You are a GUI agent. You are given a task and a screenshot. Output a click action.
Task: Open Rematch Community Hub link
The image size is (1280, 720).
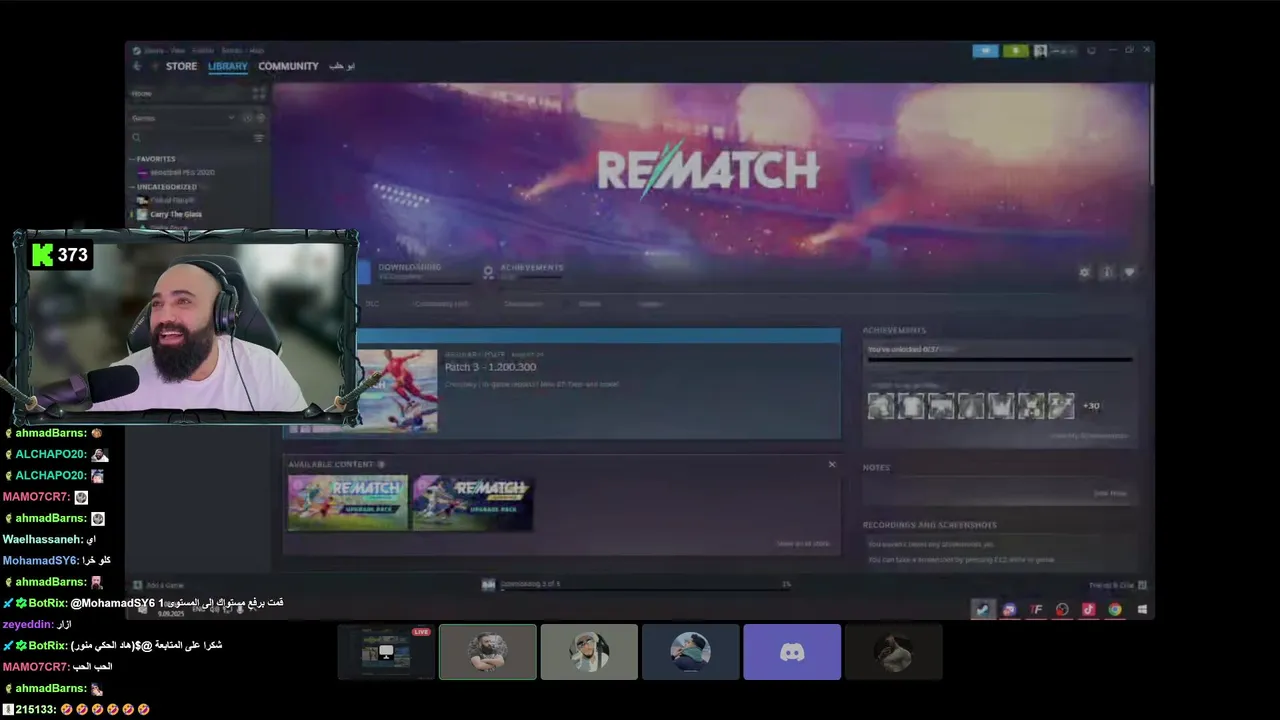(x=441, y=304)
